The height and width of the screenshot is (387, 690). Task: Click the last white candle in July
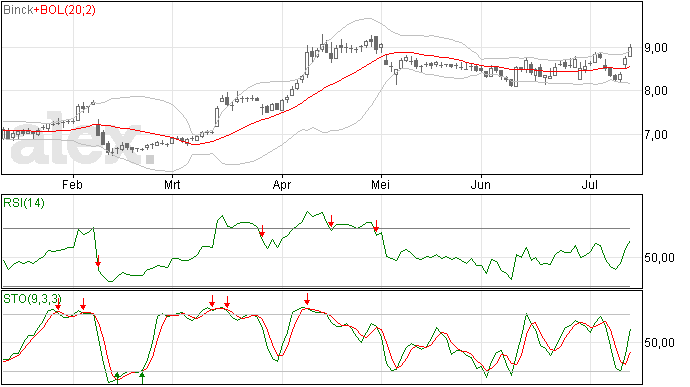tap(630, 51)
